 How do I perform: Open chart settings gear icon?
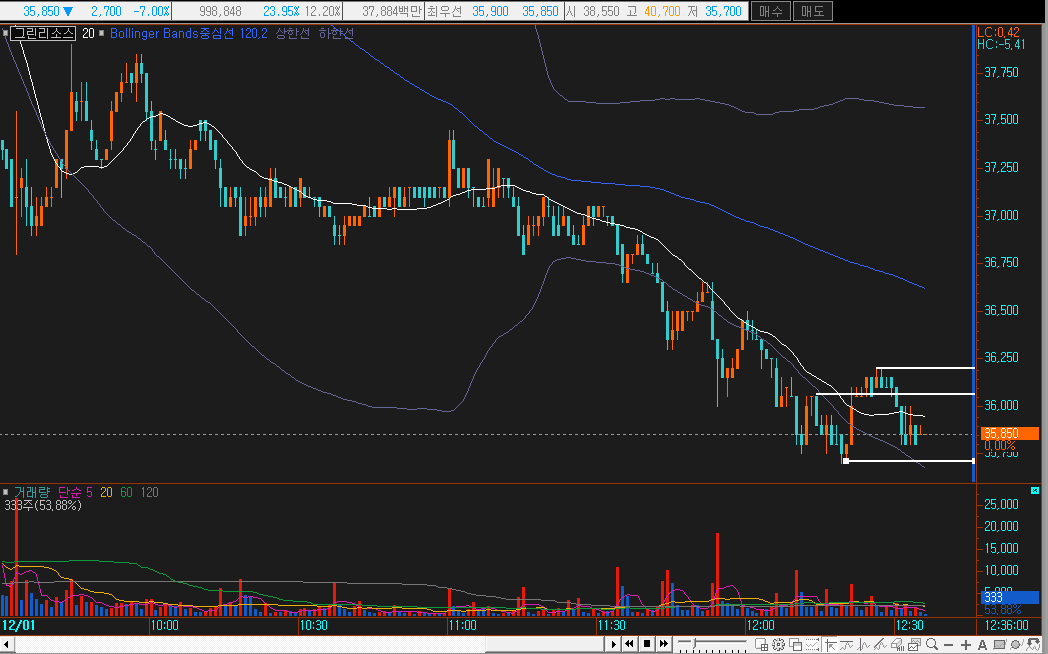pos(779,644)
